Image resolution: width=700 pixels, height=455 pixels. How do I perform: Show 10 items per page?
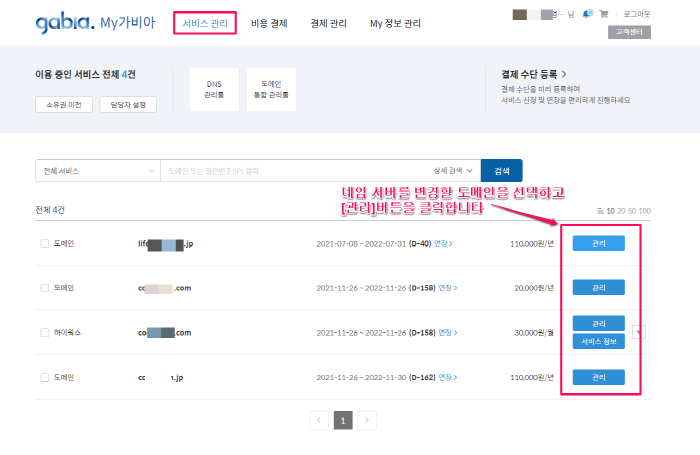(610, 211)
